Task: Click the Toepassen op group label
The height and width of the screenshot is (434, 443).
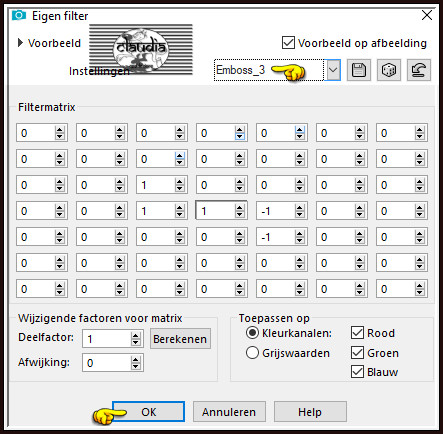Action: 274,318
